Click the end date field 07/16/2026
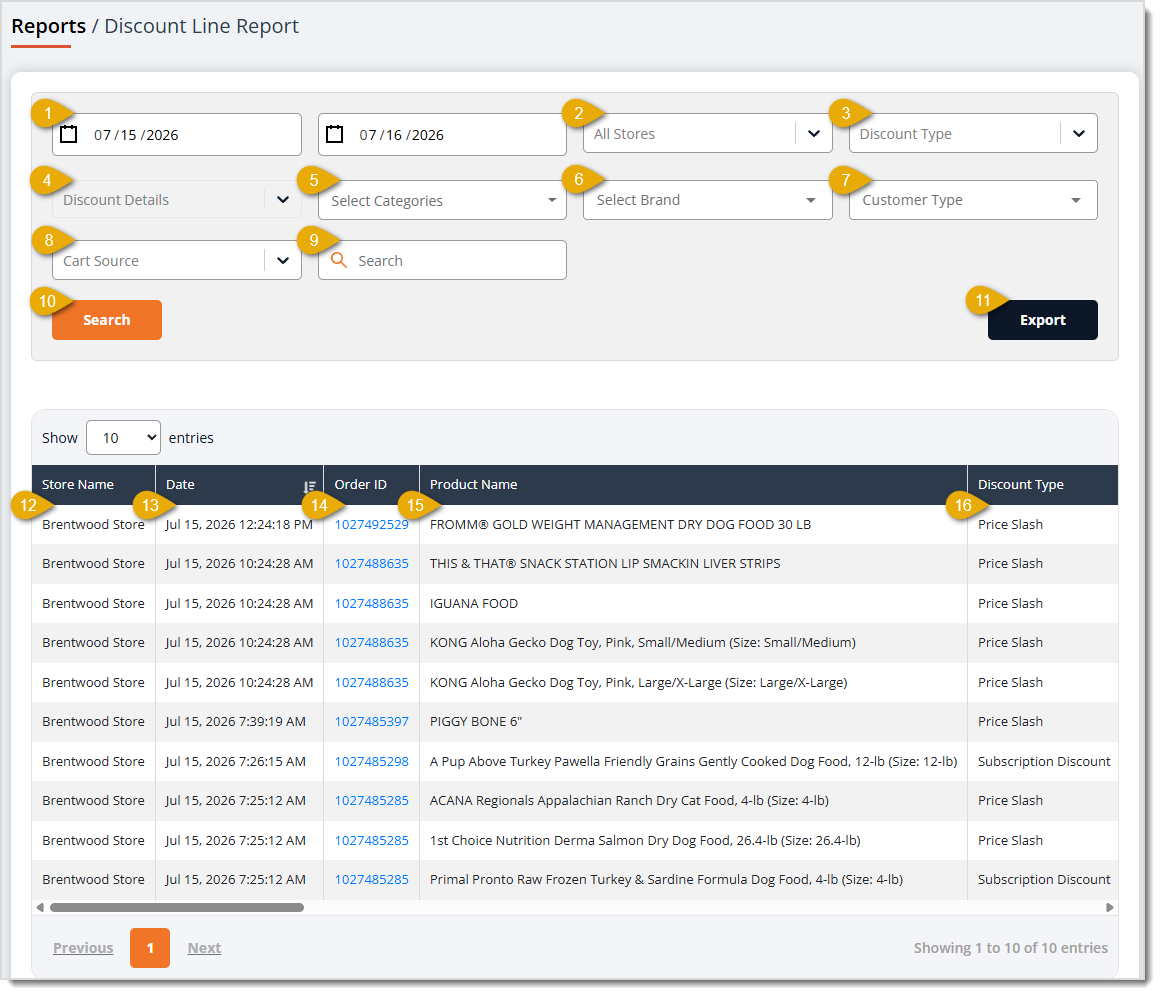This screenshot has height=995, width=1160. (442, 134)
